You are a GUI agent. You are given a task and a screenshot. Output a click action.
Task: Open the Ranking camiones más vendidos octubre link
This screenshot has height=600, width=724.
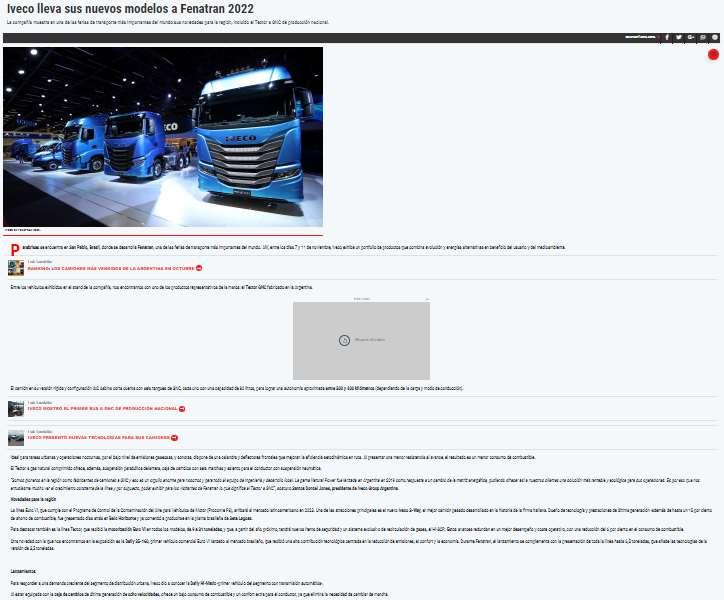(x=111, y=268)
